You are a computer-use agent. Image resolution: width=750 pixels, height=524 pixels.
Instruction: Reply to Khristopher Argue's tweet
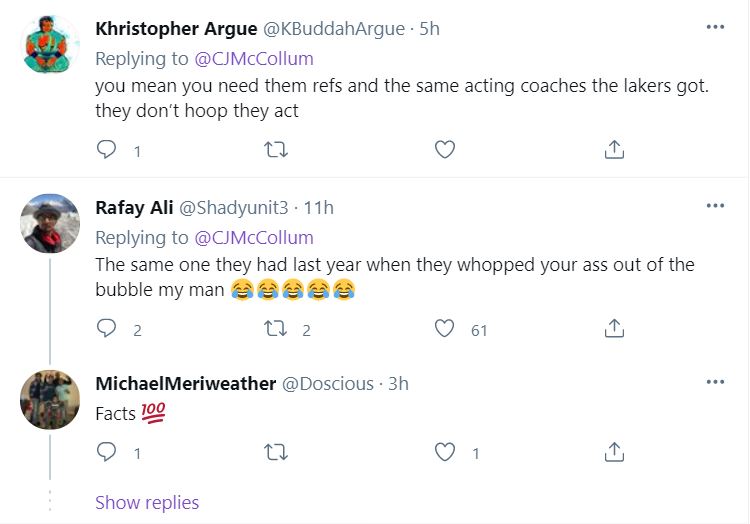point(106,150)
